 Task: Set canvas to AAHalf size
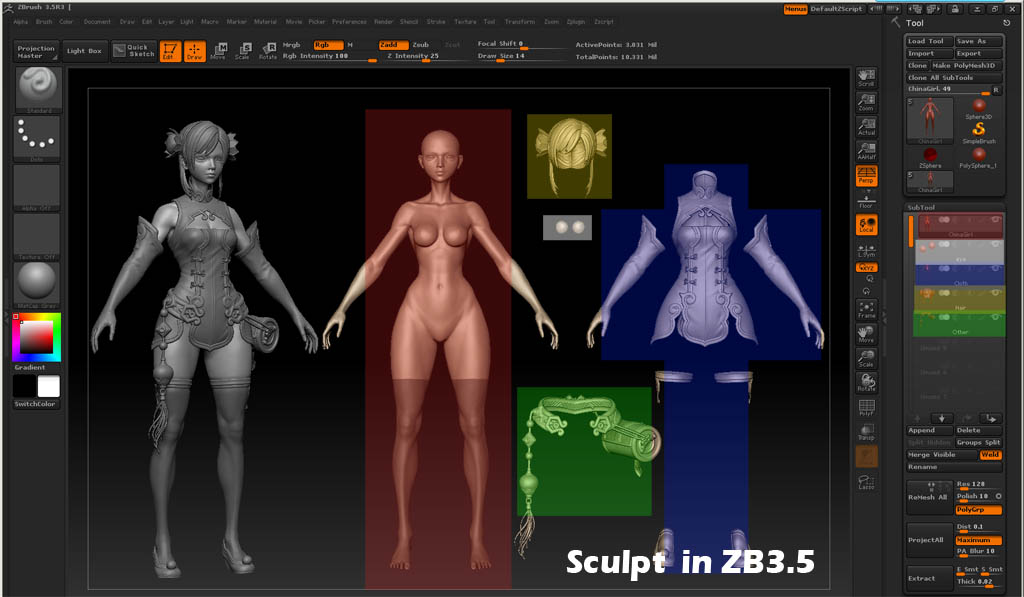pos(867,151)
